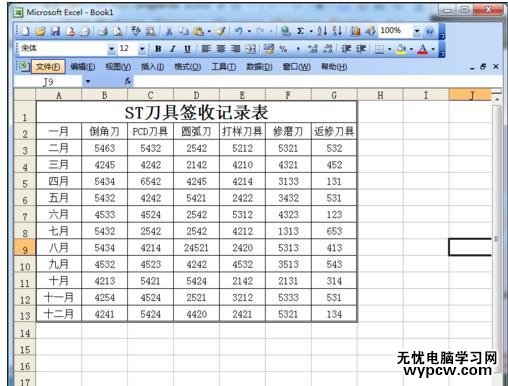This screenshot has width=508, height=386.
Task: Save the workbook with the floppy icon
Action: point(55,31)
